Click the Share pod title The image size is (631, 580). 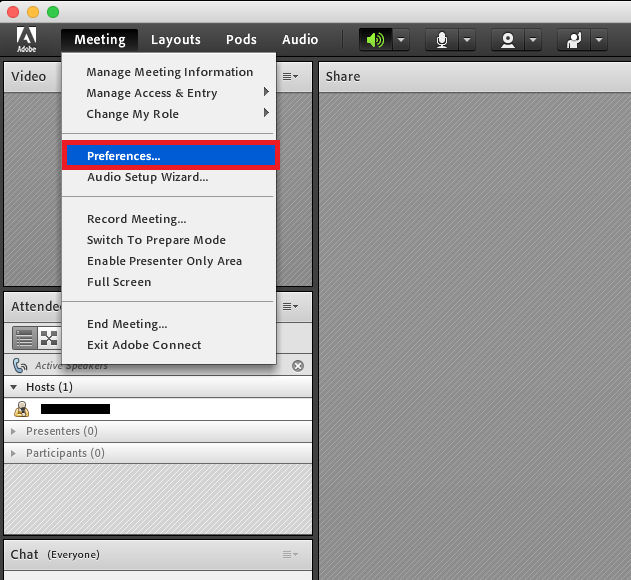point(343,76)
